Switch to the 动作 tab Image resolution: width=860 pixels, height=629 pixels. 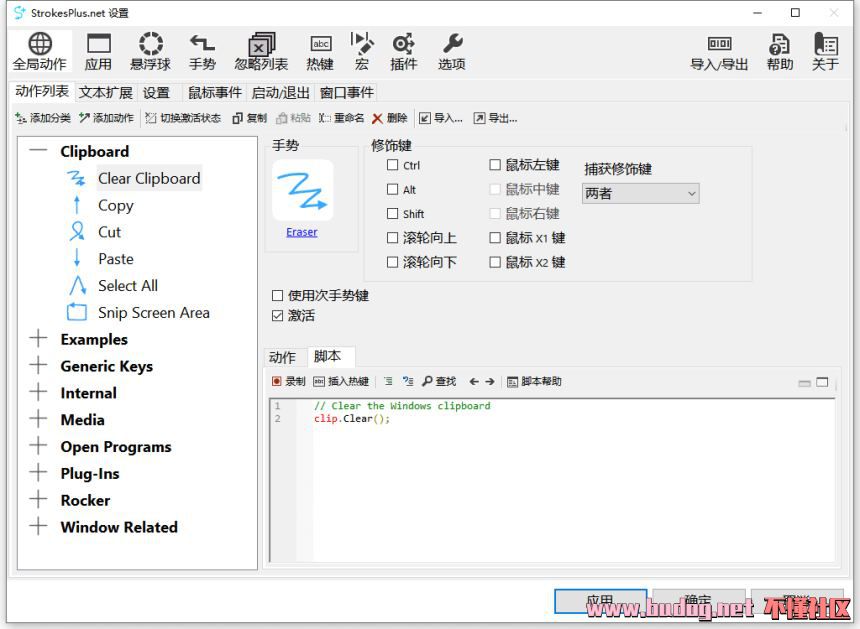(x=282, y=357)
